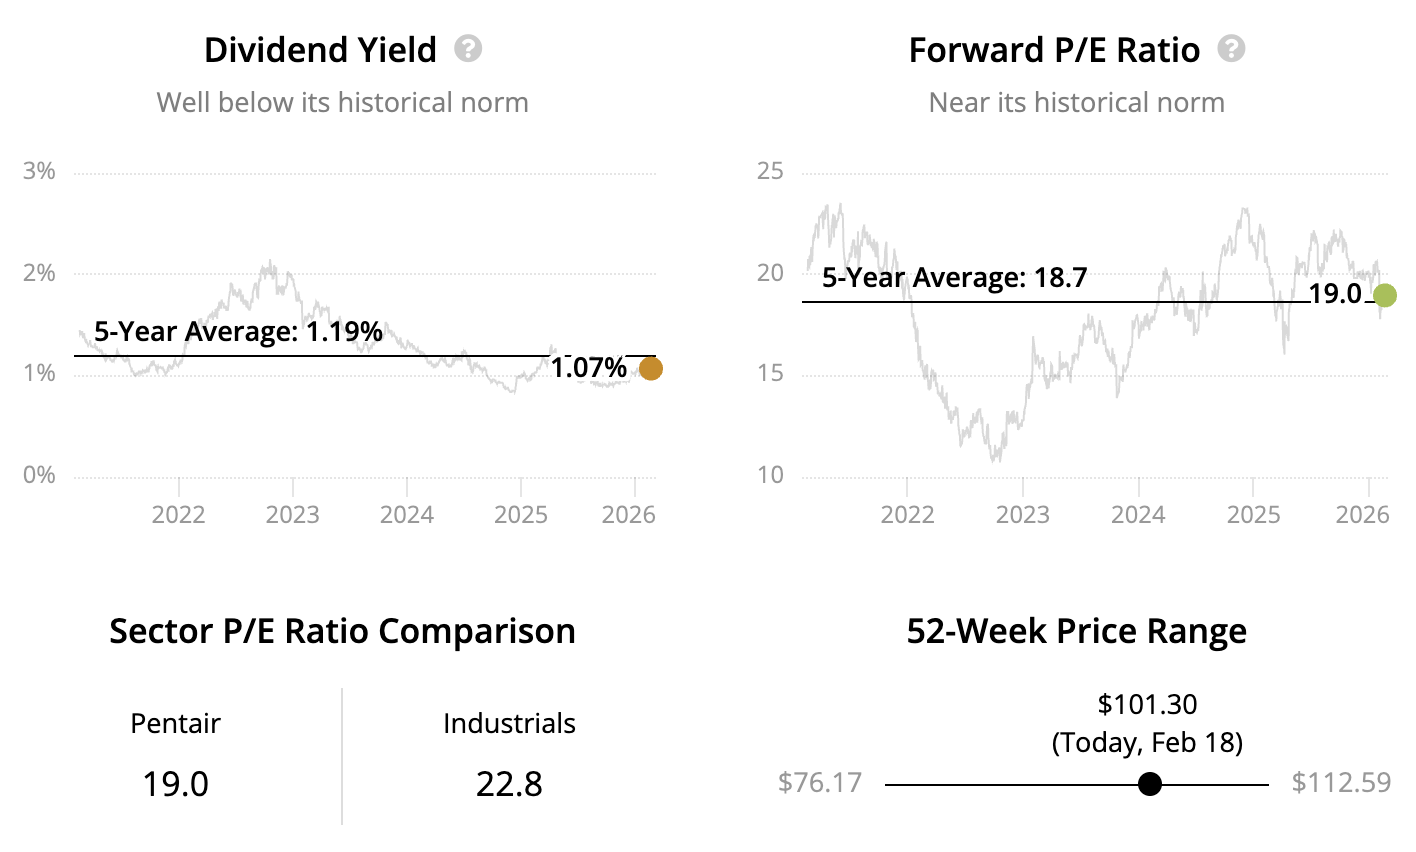1416x852 pixels.
Task: Click the 2025 label on P/E chart
Action: tap(1253, 515)
